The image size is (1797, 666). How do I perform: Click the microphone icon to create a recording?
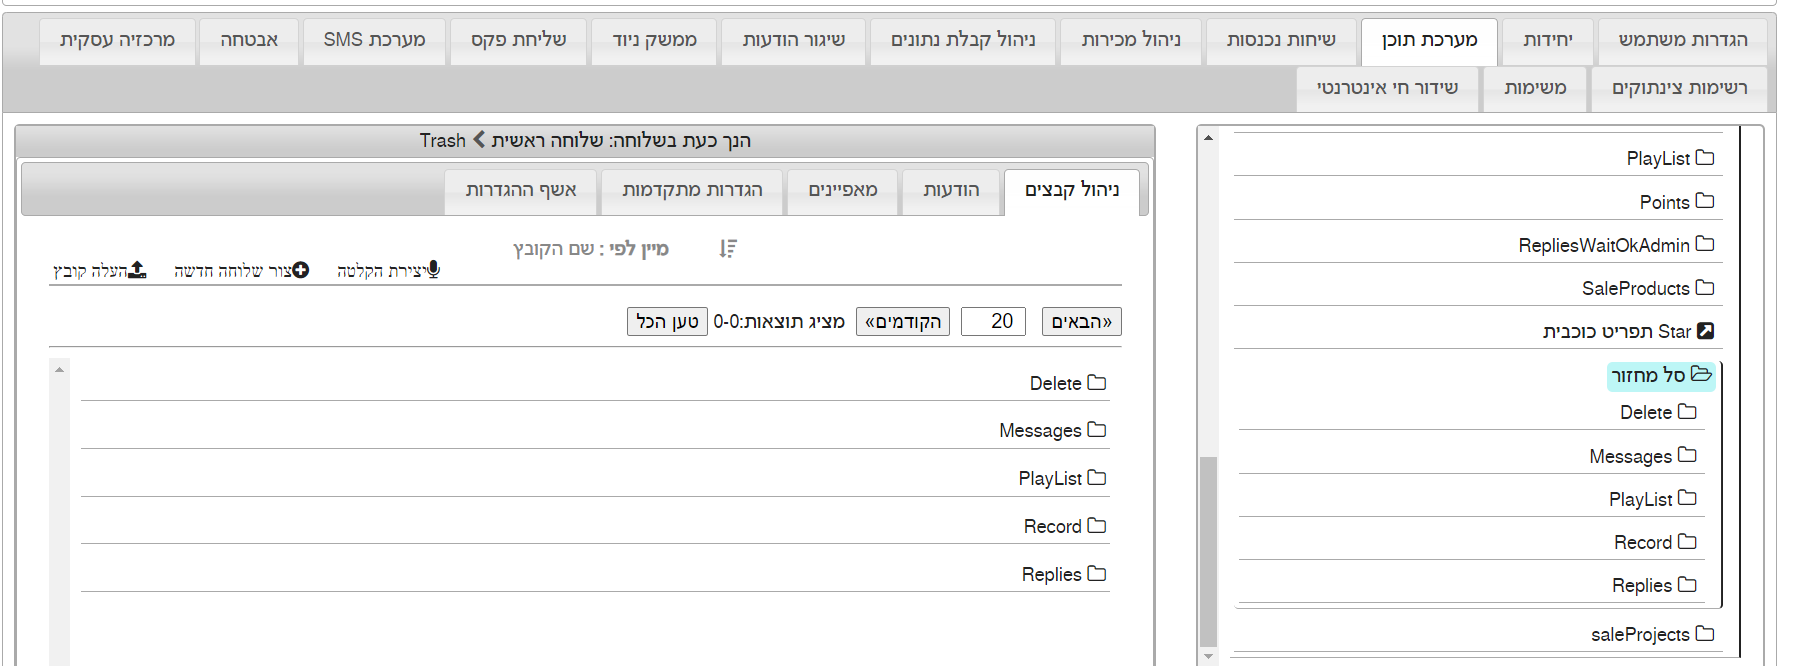pos(433,270)
